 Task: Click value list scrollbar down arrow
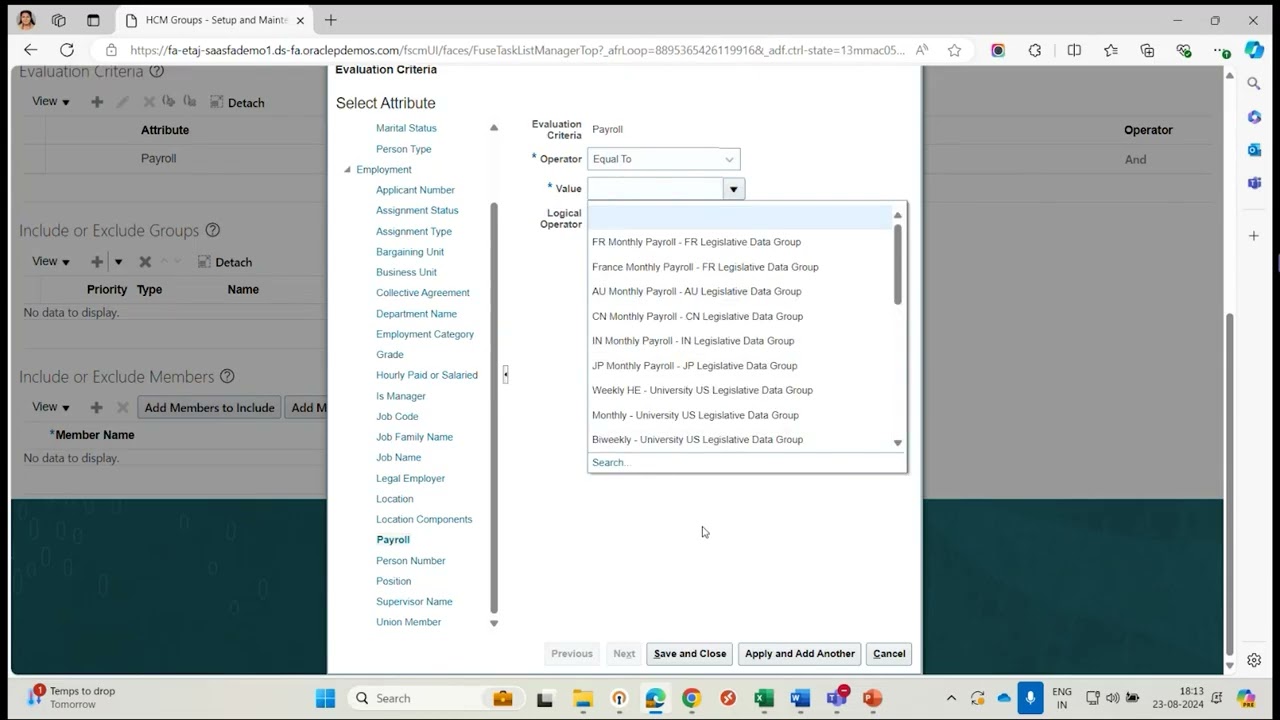click(897, 443)
